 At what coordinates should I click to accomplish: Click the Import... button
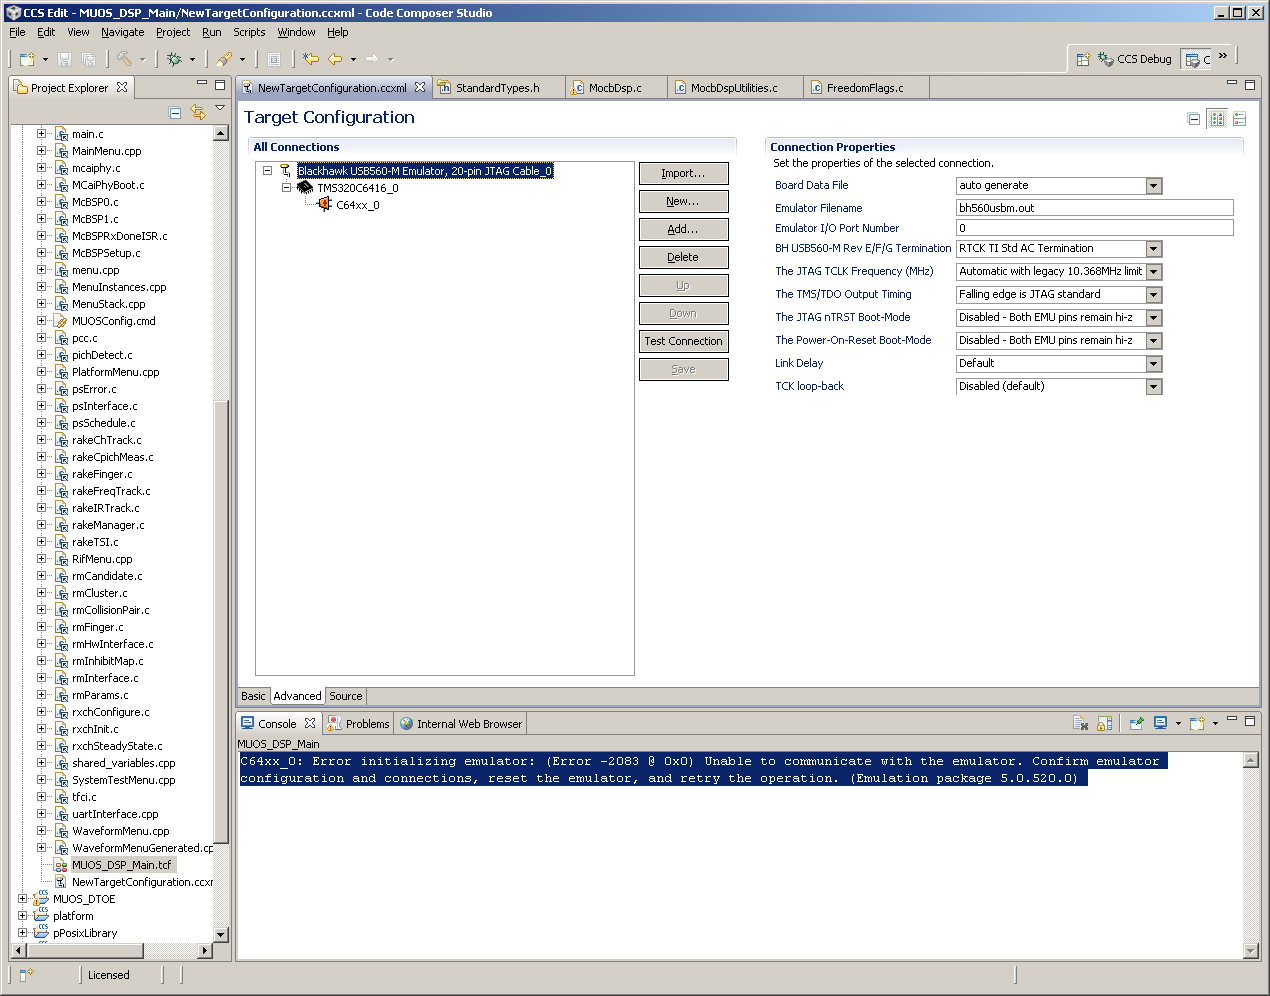(x=683, y=174)
